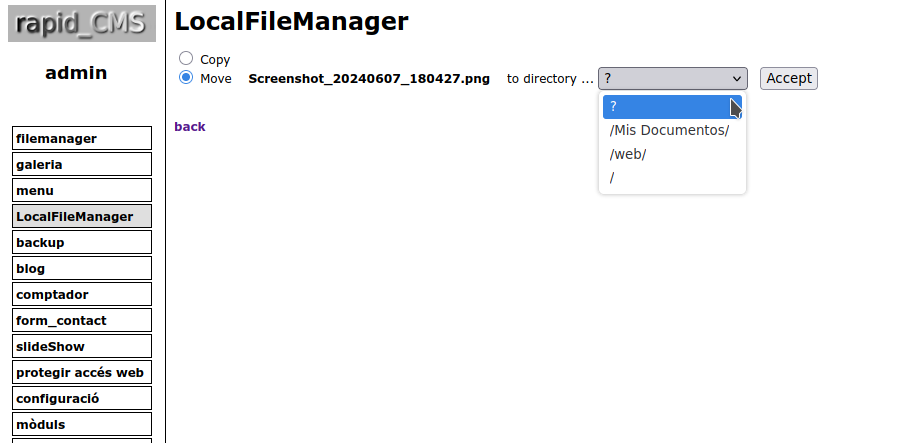Open the comptador sidebar item

pos(82,294)
